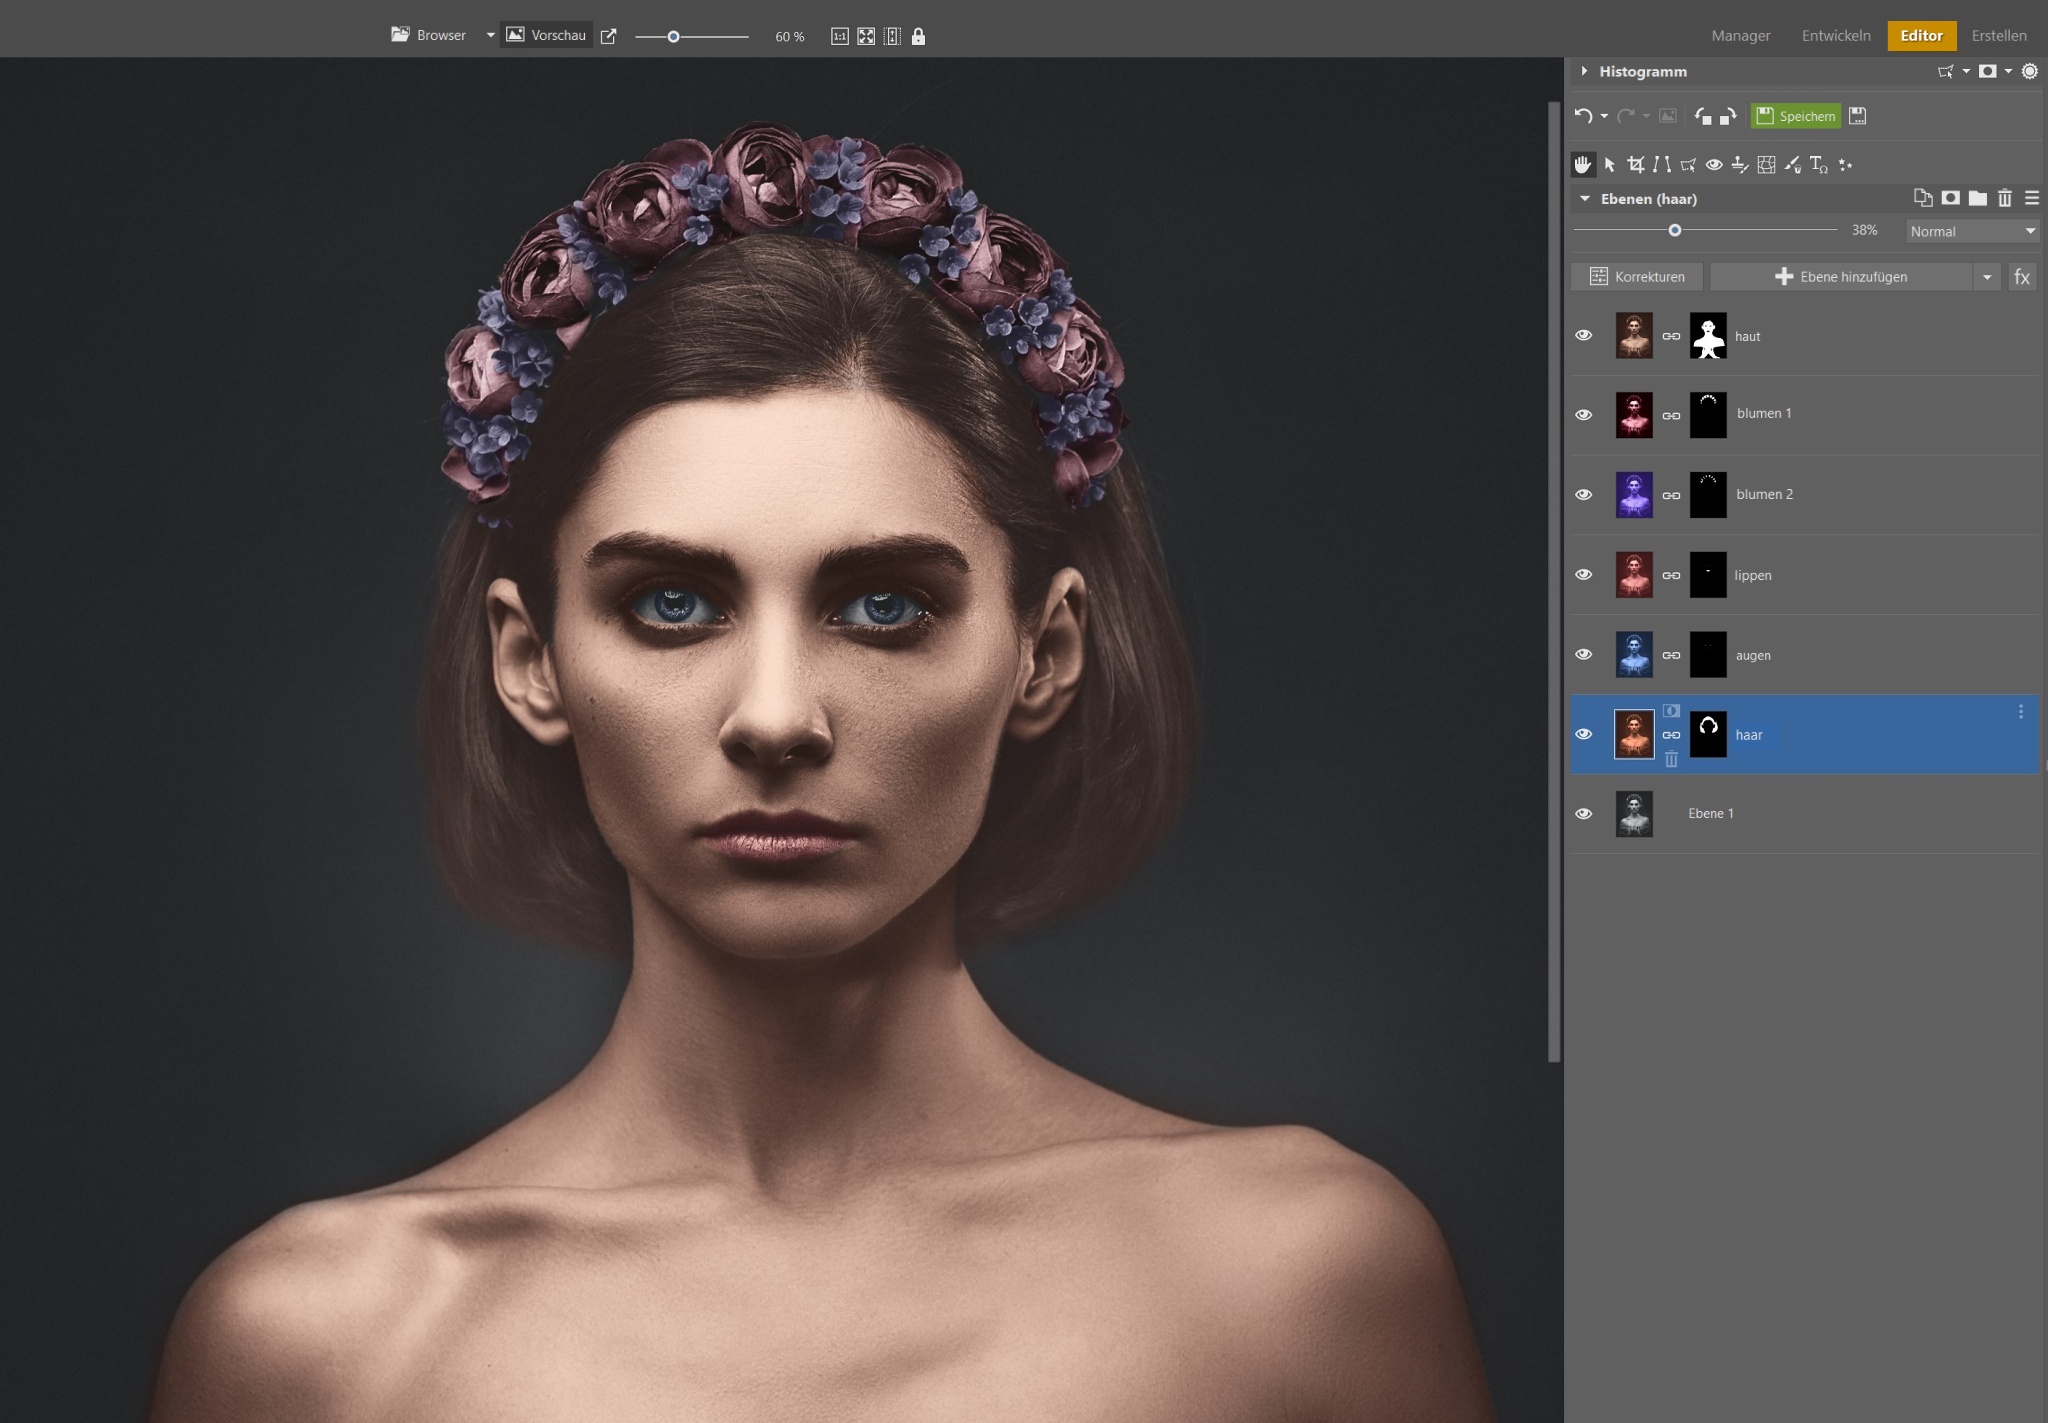Select the red-eye correction eye tool
This screenshot has height=1423, width=2048.
[x=1714, y=165]
